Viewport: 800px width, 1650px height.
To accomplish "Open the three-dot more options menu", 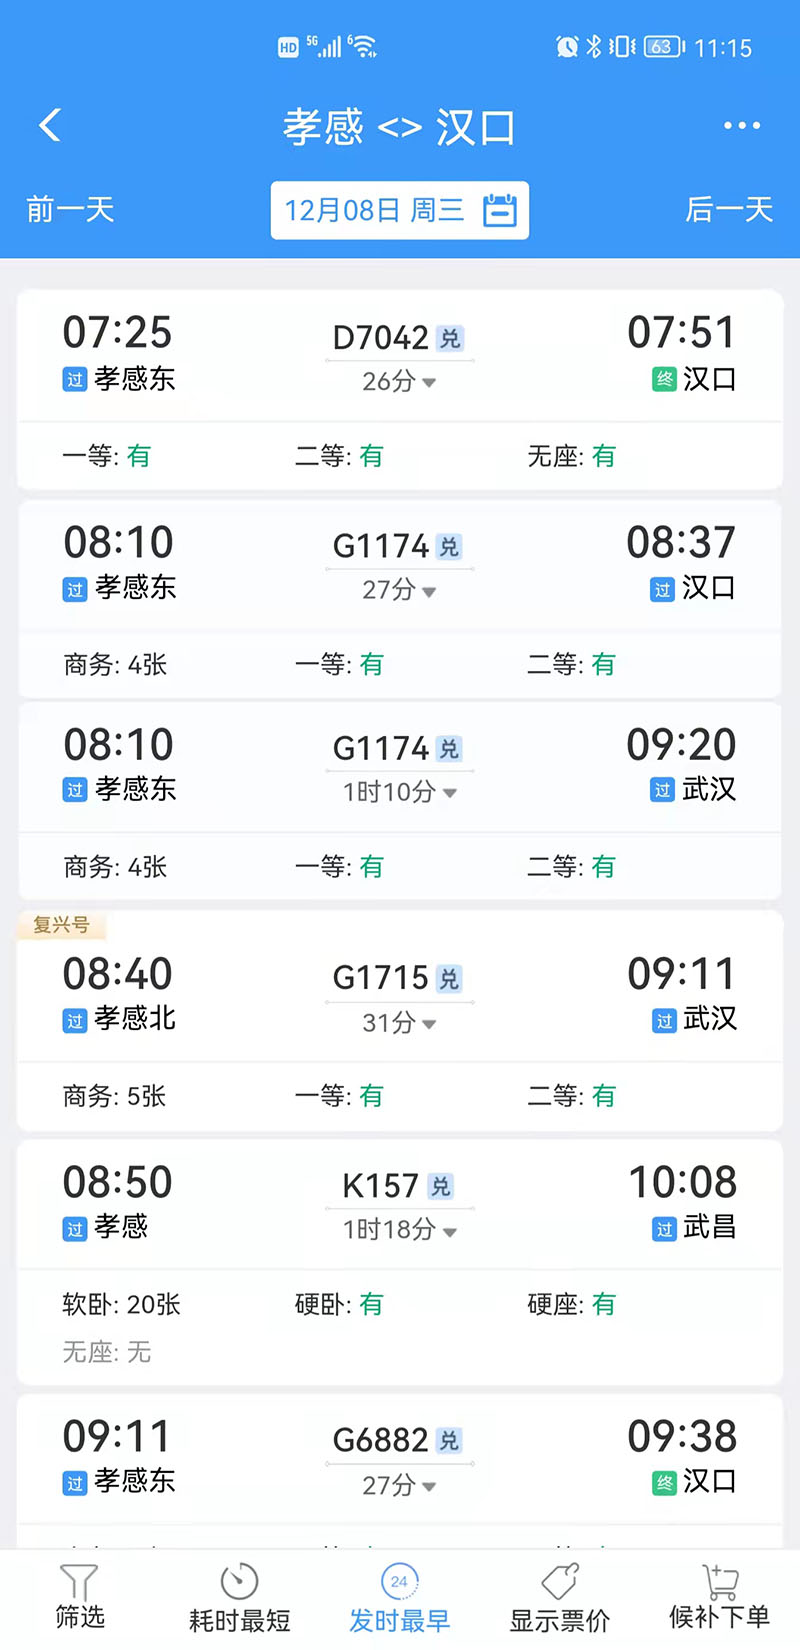I will [x=742, y=126].
